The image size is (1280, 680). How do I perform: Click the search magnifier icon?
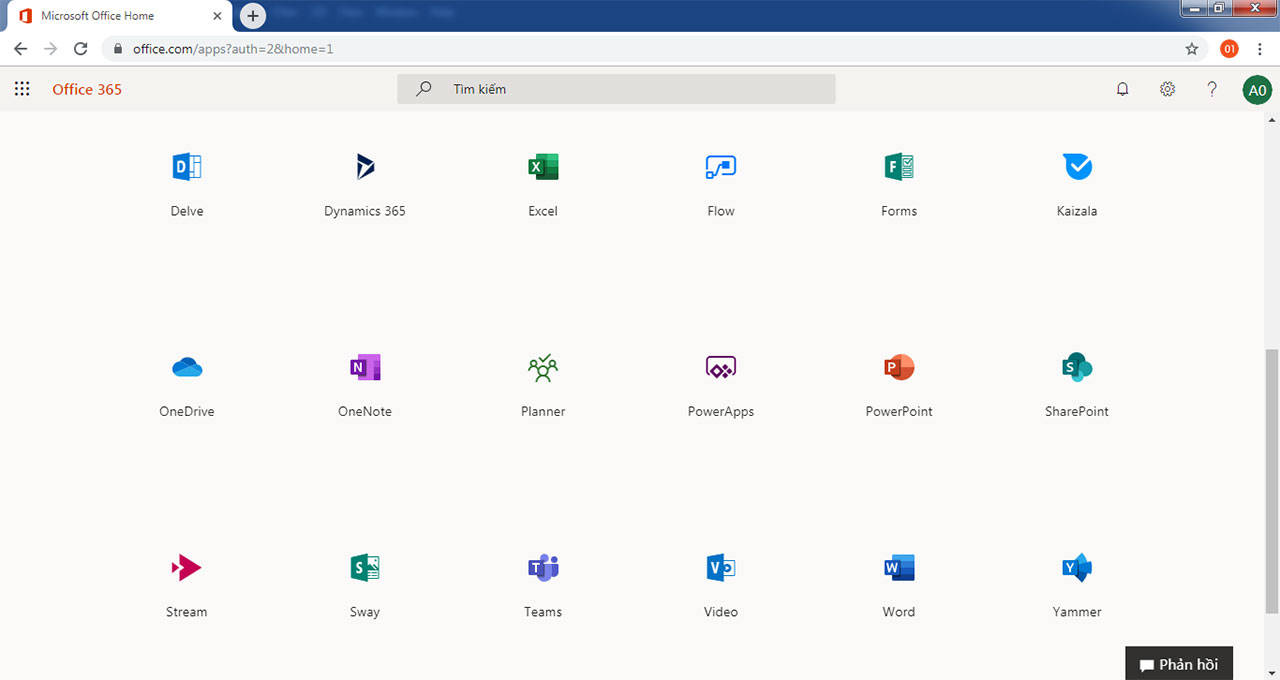pos(424,89)
